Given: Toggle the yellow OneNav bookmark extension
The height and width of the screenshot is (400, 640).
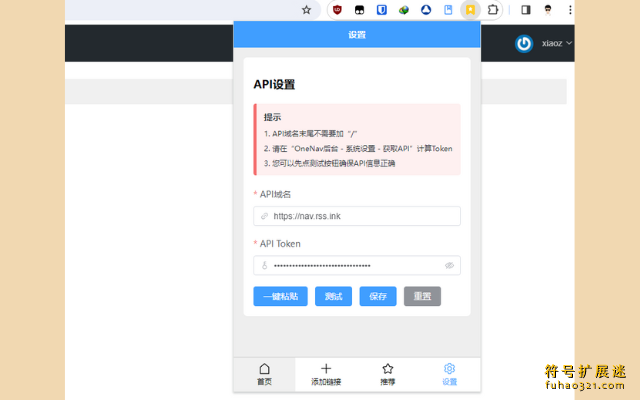Looking at the screenshot, I should [470, 10].
